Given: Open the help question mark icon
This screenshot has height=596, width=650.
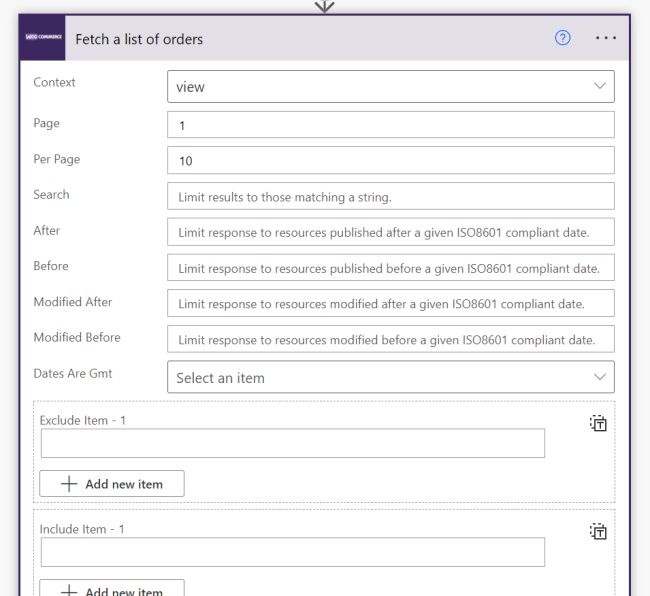Looking at the screenshot, I should pyautogui.click(x=563, y=38).
